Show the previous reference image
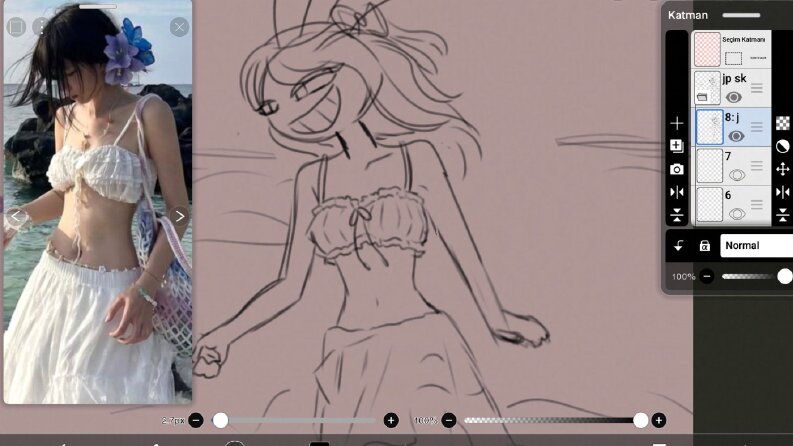This screenshot has width=793, height=446. click(x=16, y=216)
